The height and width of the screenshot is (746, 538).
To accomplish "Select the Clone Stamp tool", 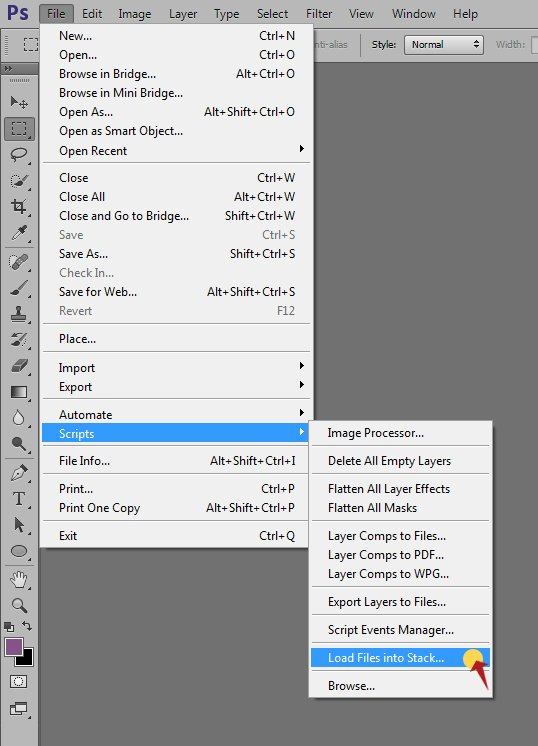I will [x=19, y=314].
